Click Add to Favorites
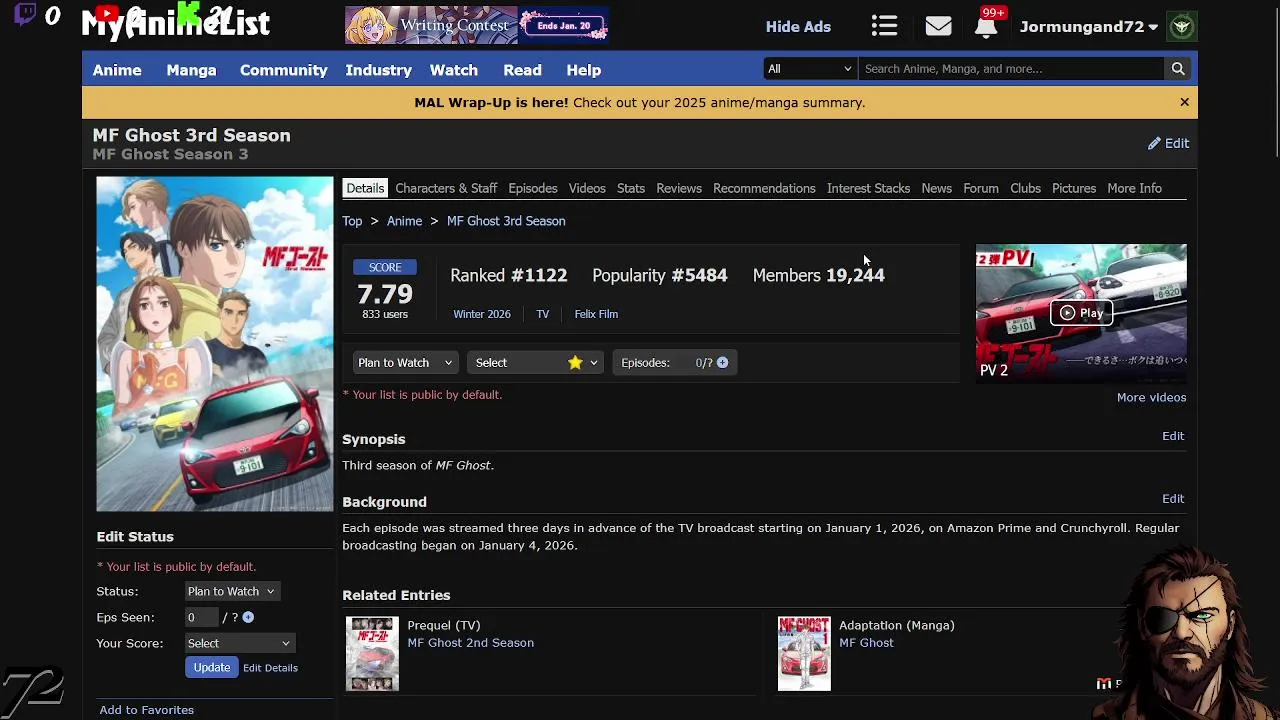This screenshot has height=720, width=1280. [x=147, y=710]
